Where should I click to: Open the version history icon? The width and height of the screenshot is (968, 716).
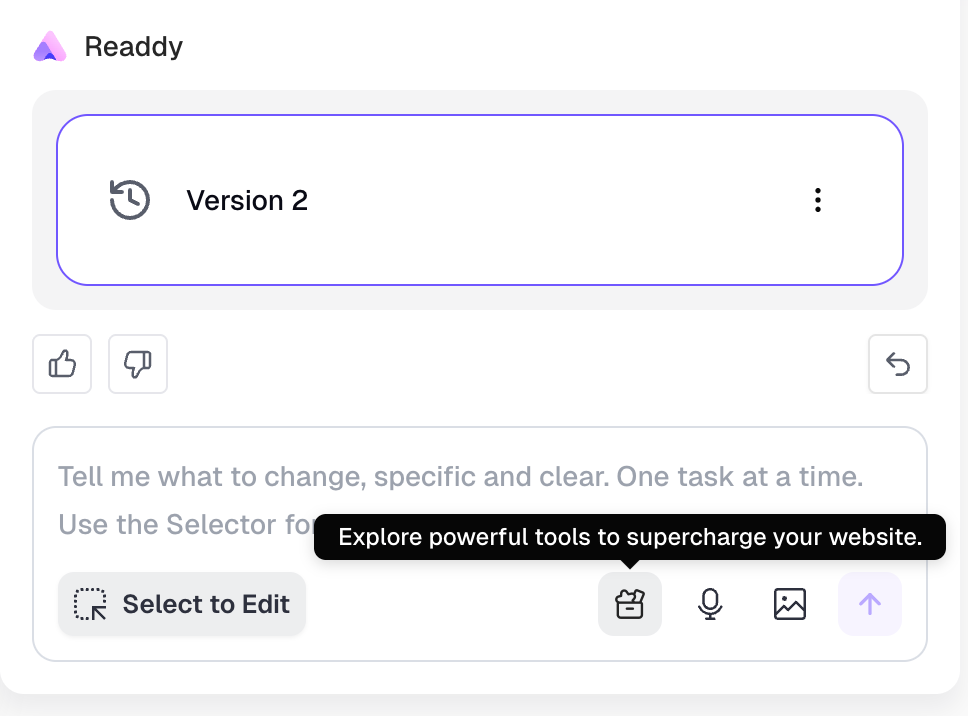pos(129,200)
